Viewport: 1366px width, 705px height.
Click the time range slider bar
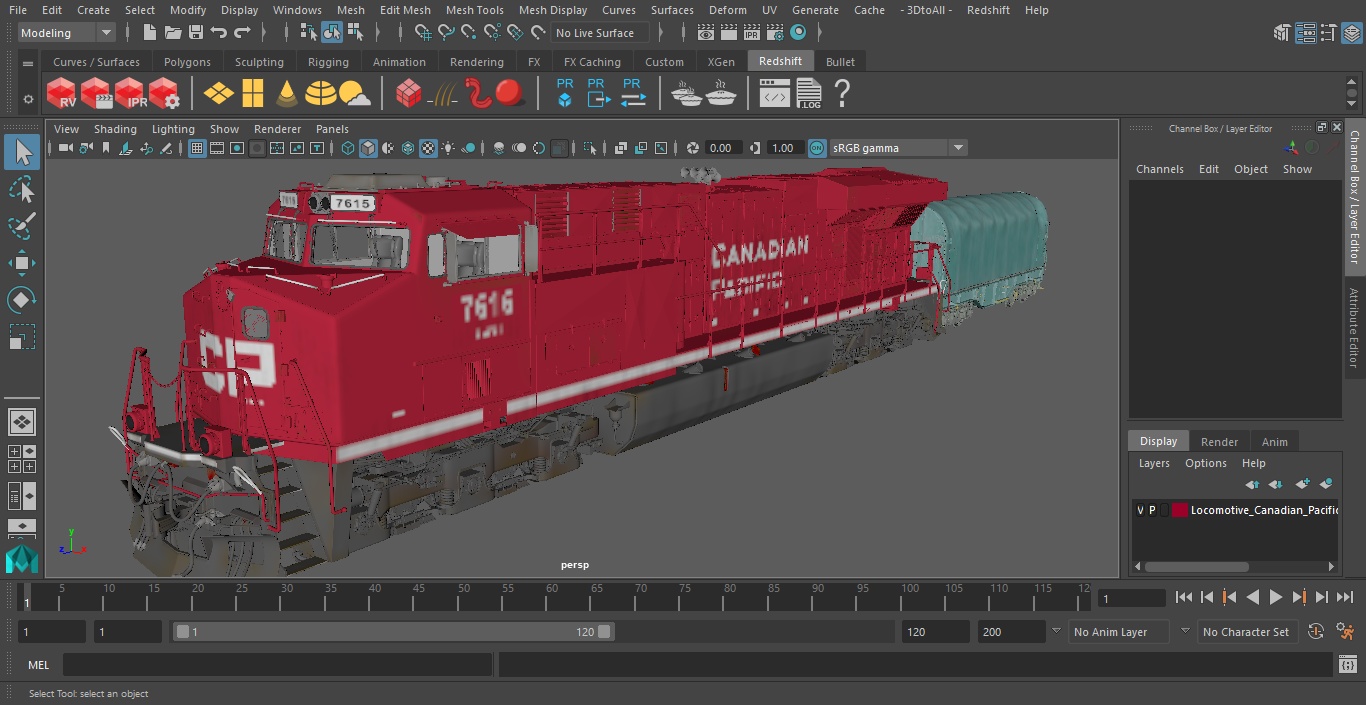coord(393,632)
